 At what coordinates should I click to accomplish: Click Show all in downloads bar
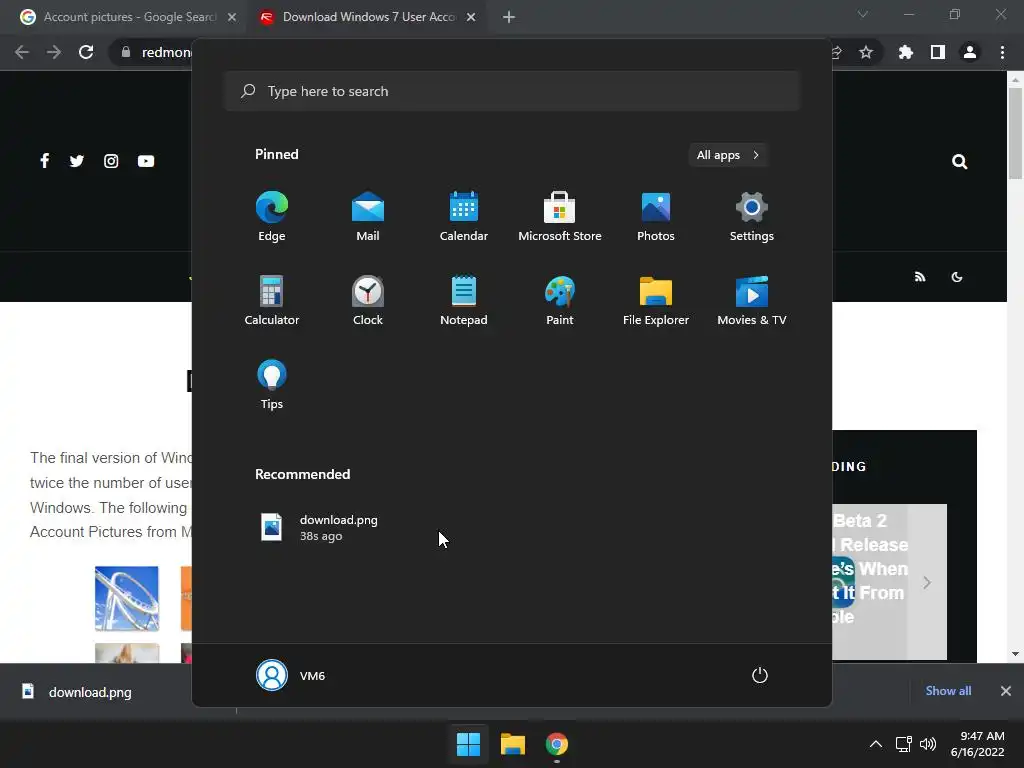[948, 691]
